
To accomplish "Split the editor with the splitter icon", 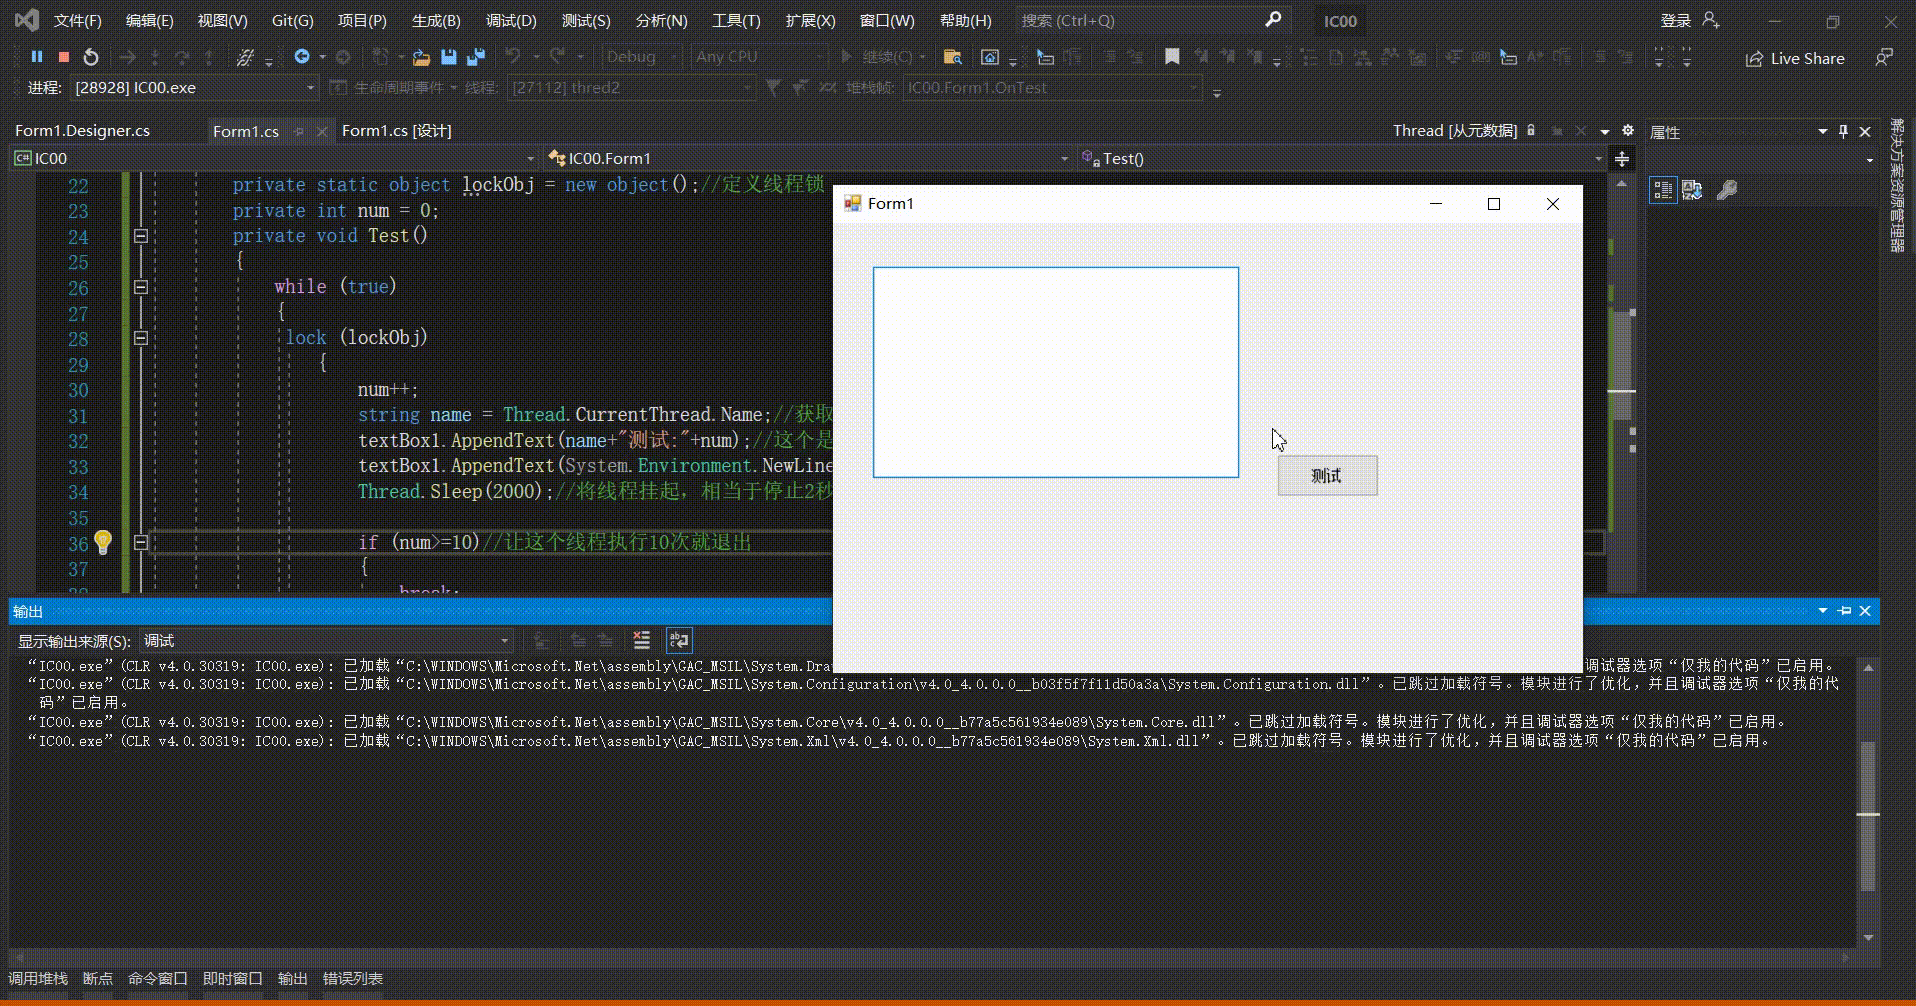I will 1622,159.
